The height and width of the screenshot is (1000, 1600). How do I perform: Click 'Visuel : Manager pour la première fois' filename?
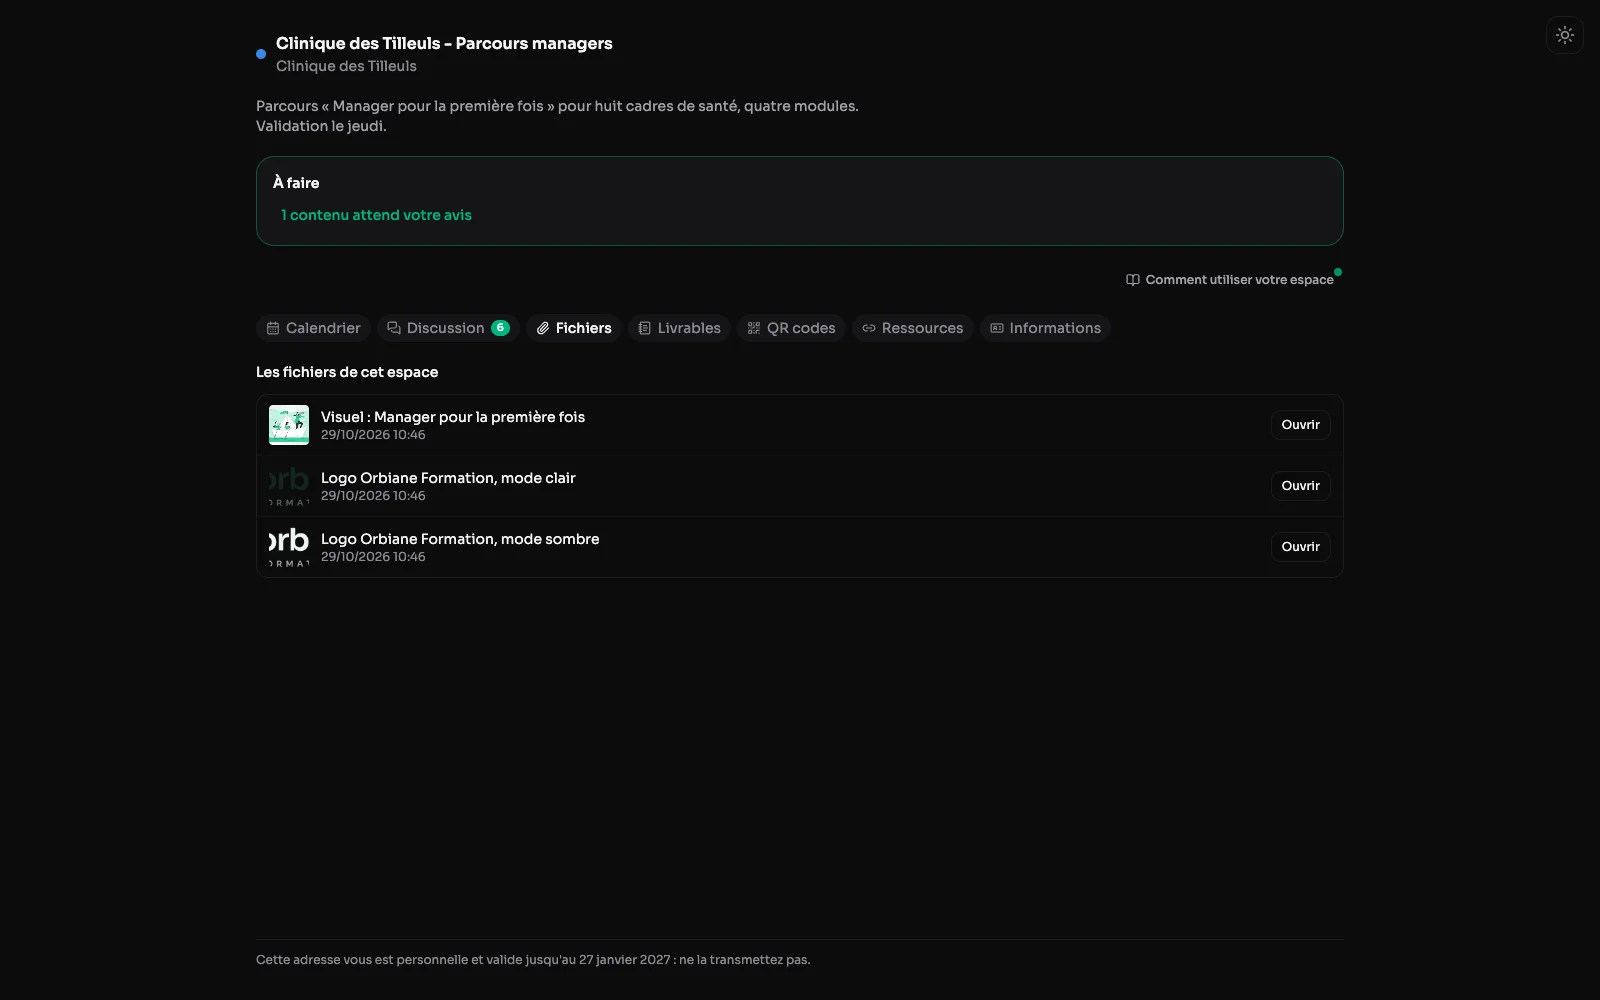453,417
